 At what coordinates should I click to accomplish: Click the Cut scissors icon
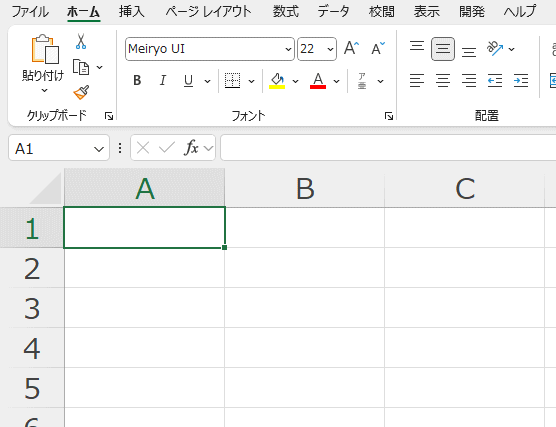[x=81, y=41]
